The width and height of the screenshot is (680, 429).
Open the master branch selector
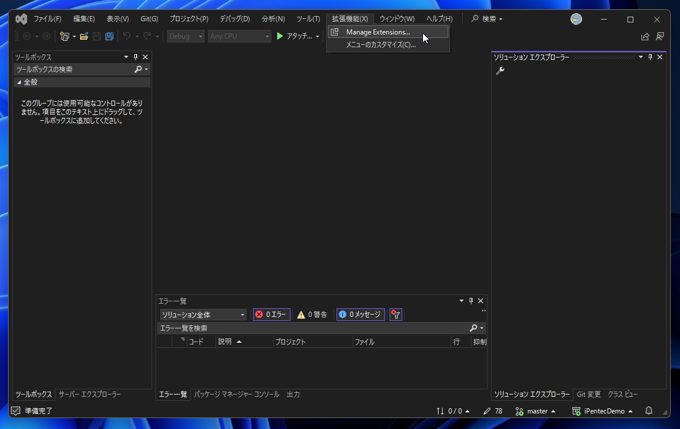tap(535, 411)
